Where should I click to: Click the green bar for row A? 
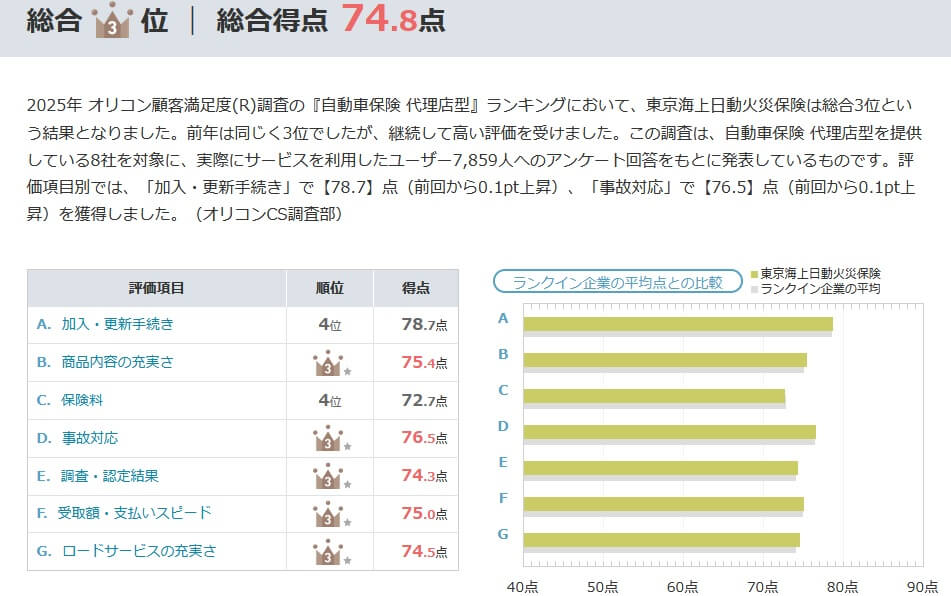677,323
